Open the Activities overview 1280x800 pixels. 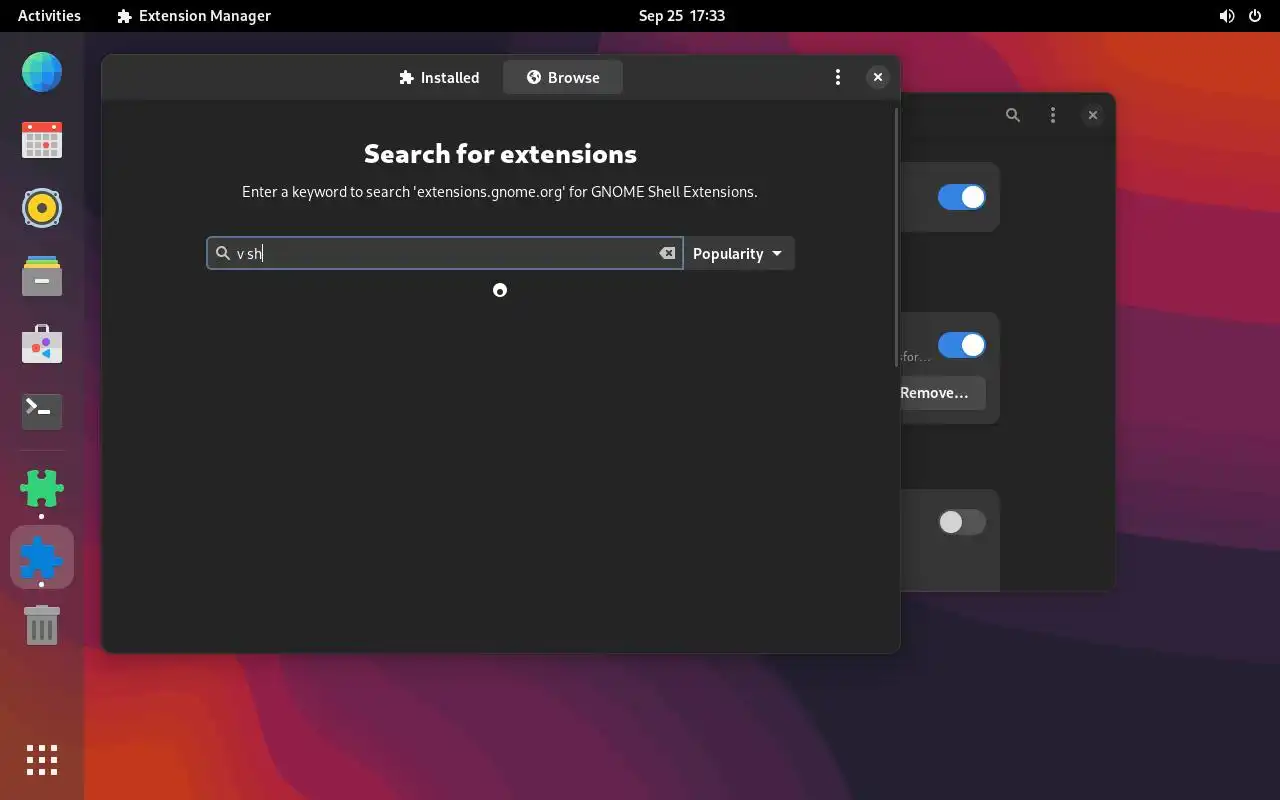(49, 15)
